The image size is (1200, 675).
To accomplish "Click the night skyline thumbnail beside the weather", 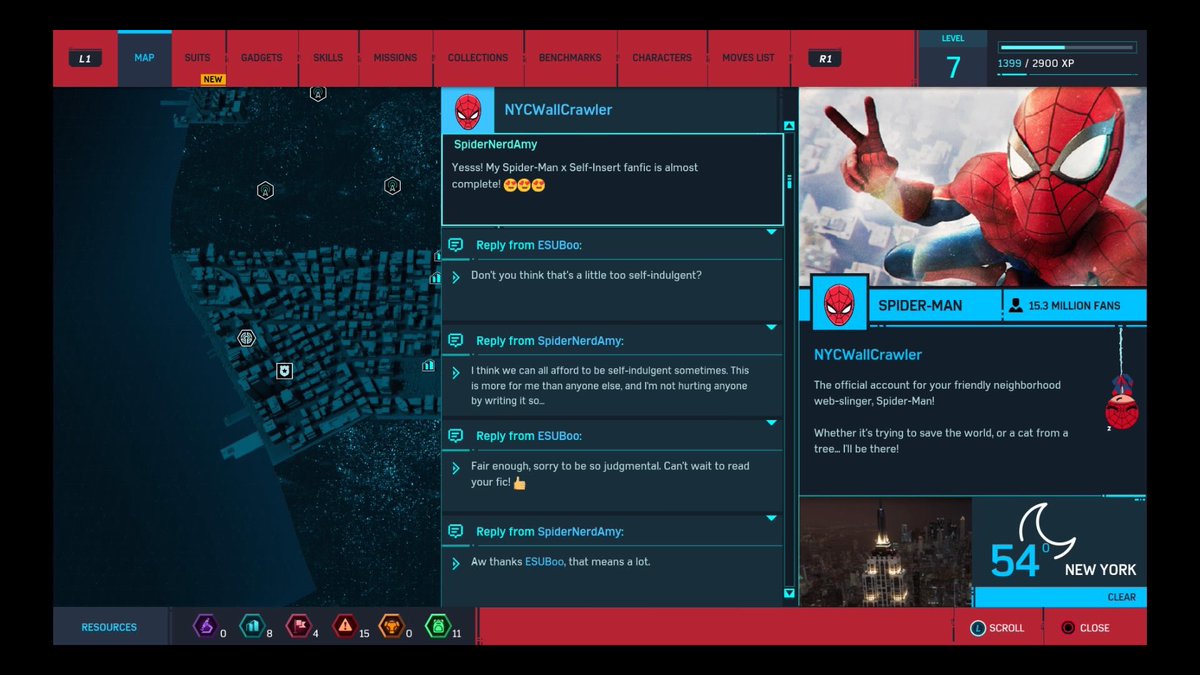I will coord(886,552).
